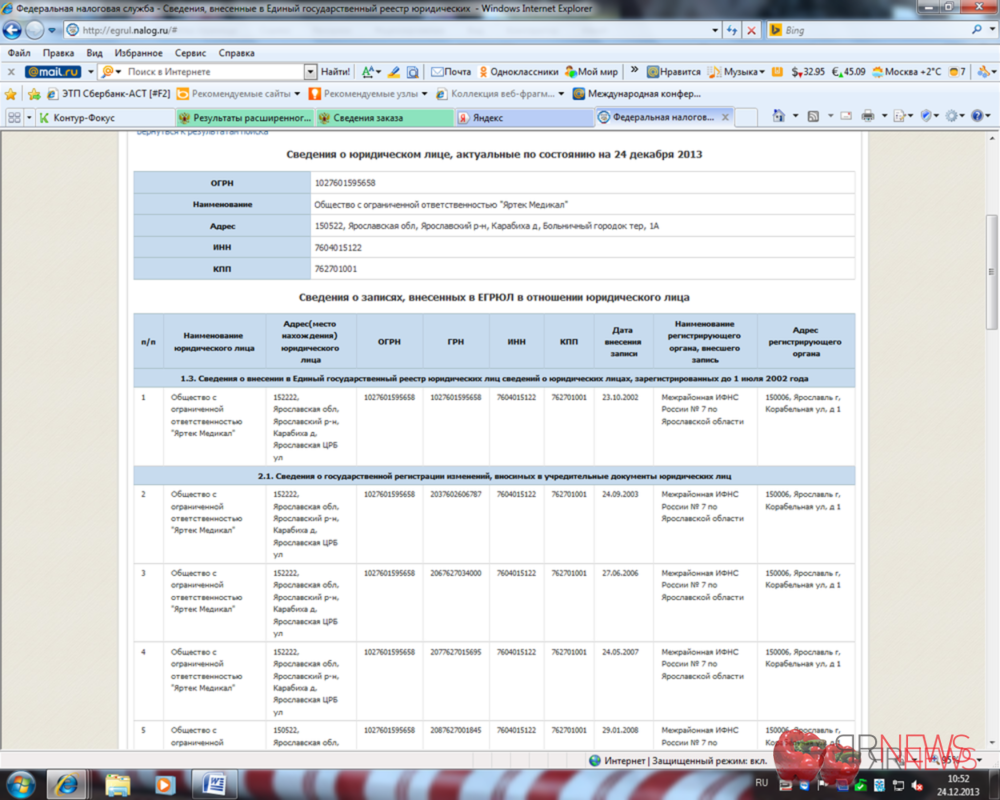Click the browser Forward arrow button
Viewport: 1000px width, 800px height.
click(x=34, y=30)
